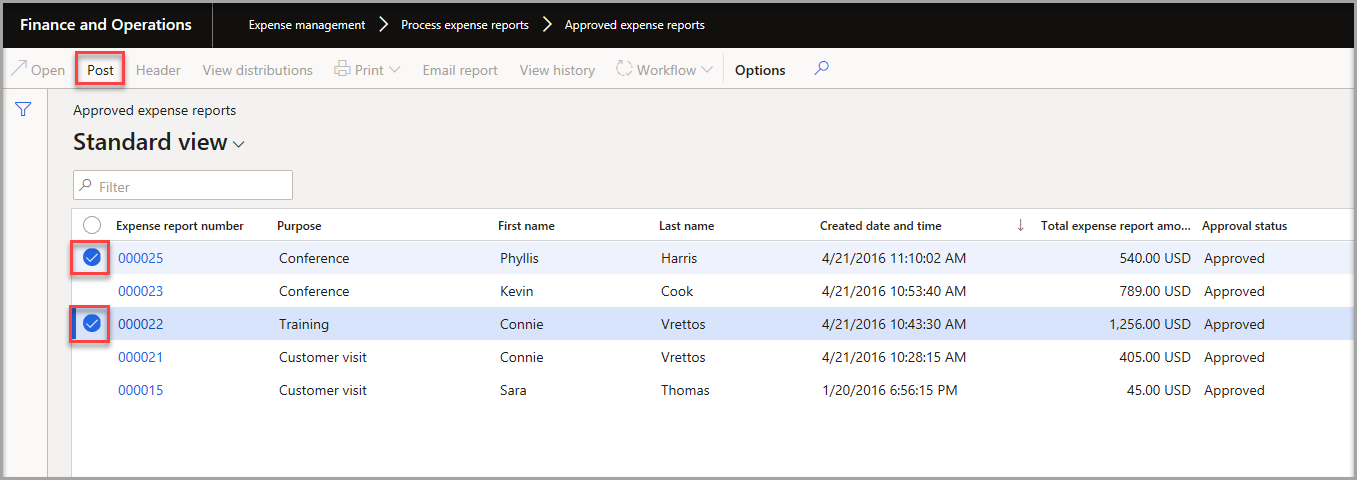Open expense report 000025

pos(140,258)
